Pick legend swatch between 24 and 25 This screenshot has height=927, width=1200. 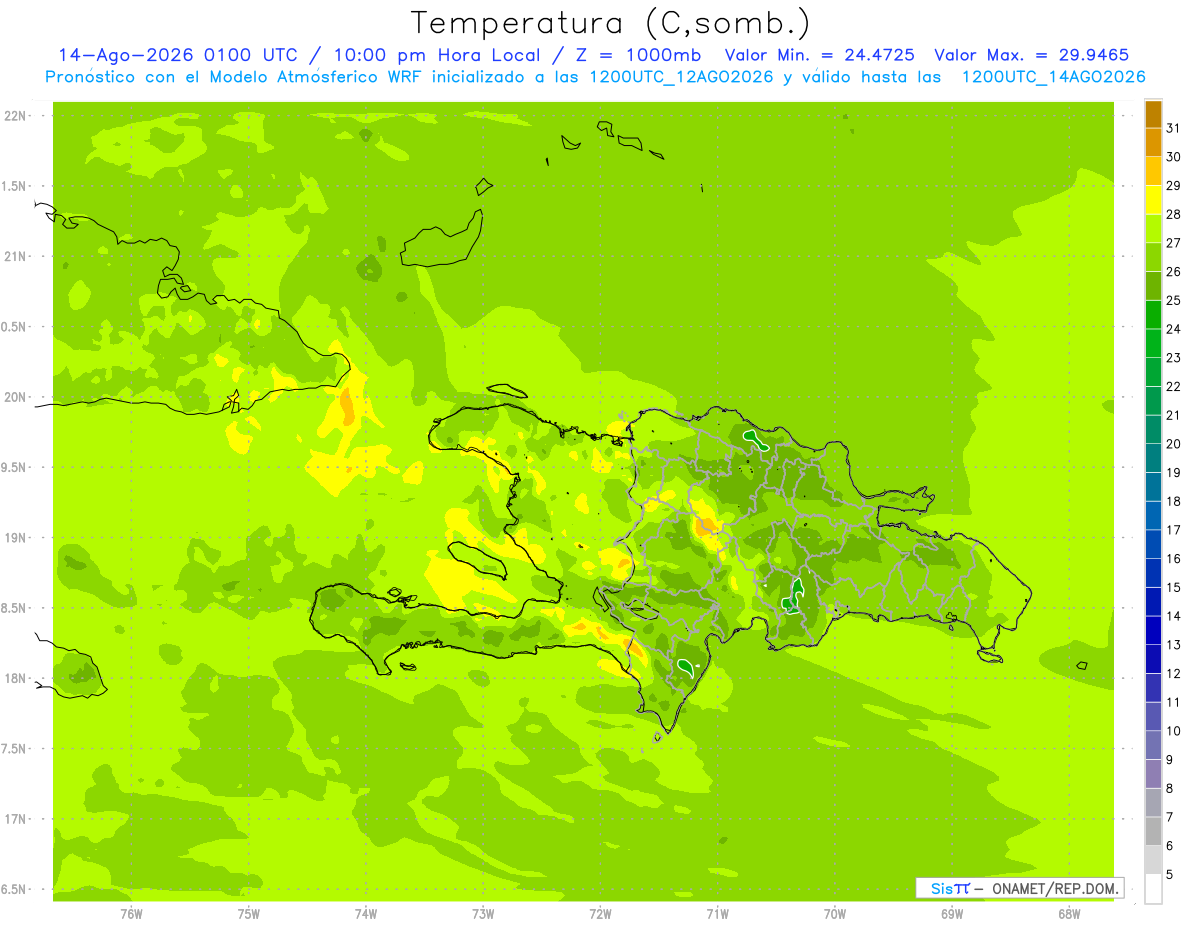(x=1153, y=314)
